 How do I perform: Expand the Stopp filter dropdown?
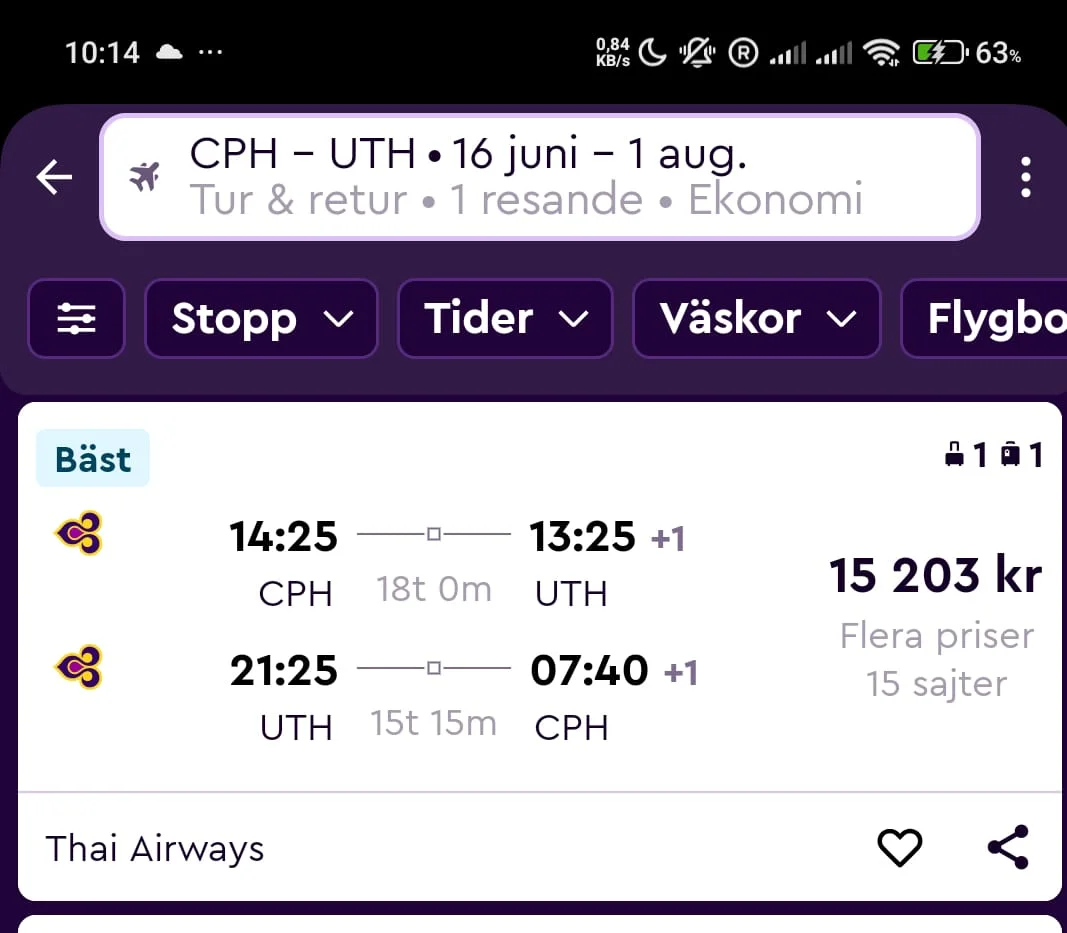(261, 319)
